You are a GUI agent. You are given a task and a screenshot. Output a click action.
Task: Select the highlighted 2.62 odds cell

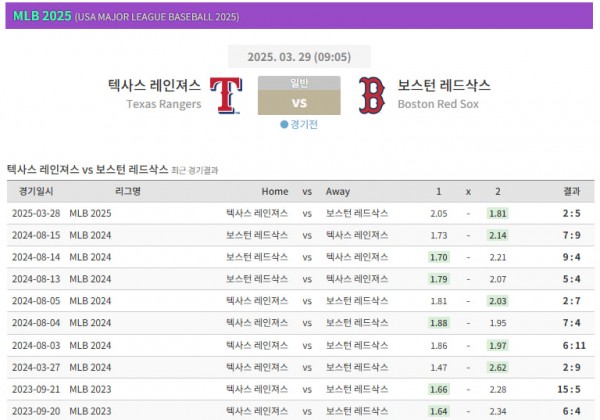coord(497,367)
